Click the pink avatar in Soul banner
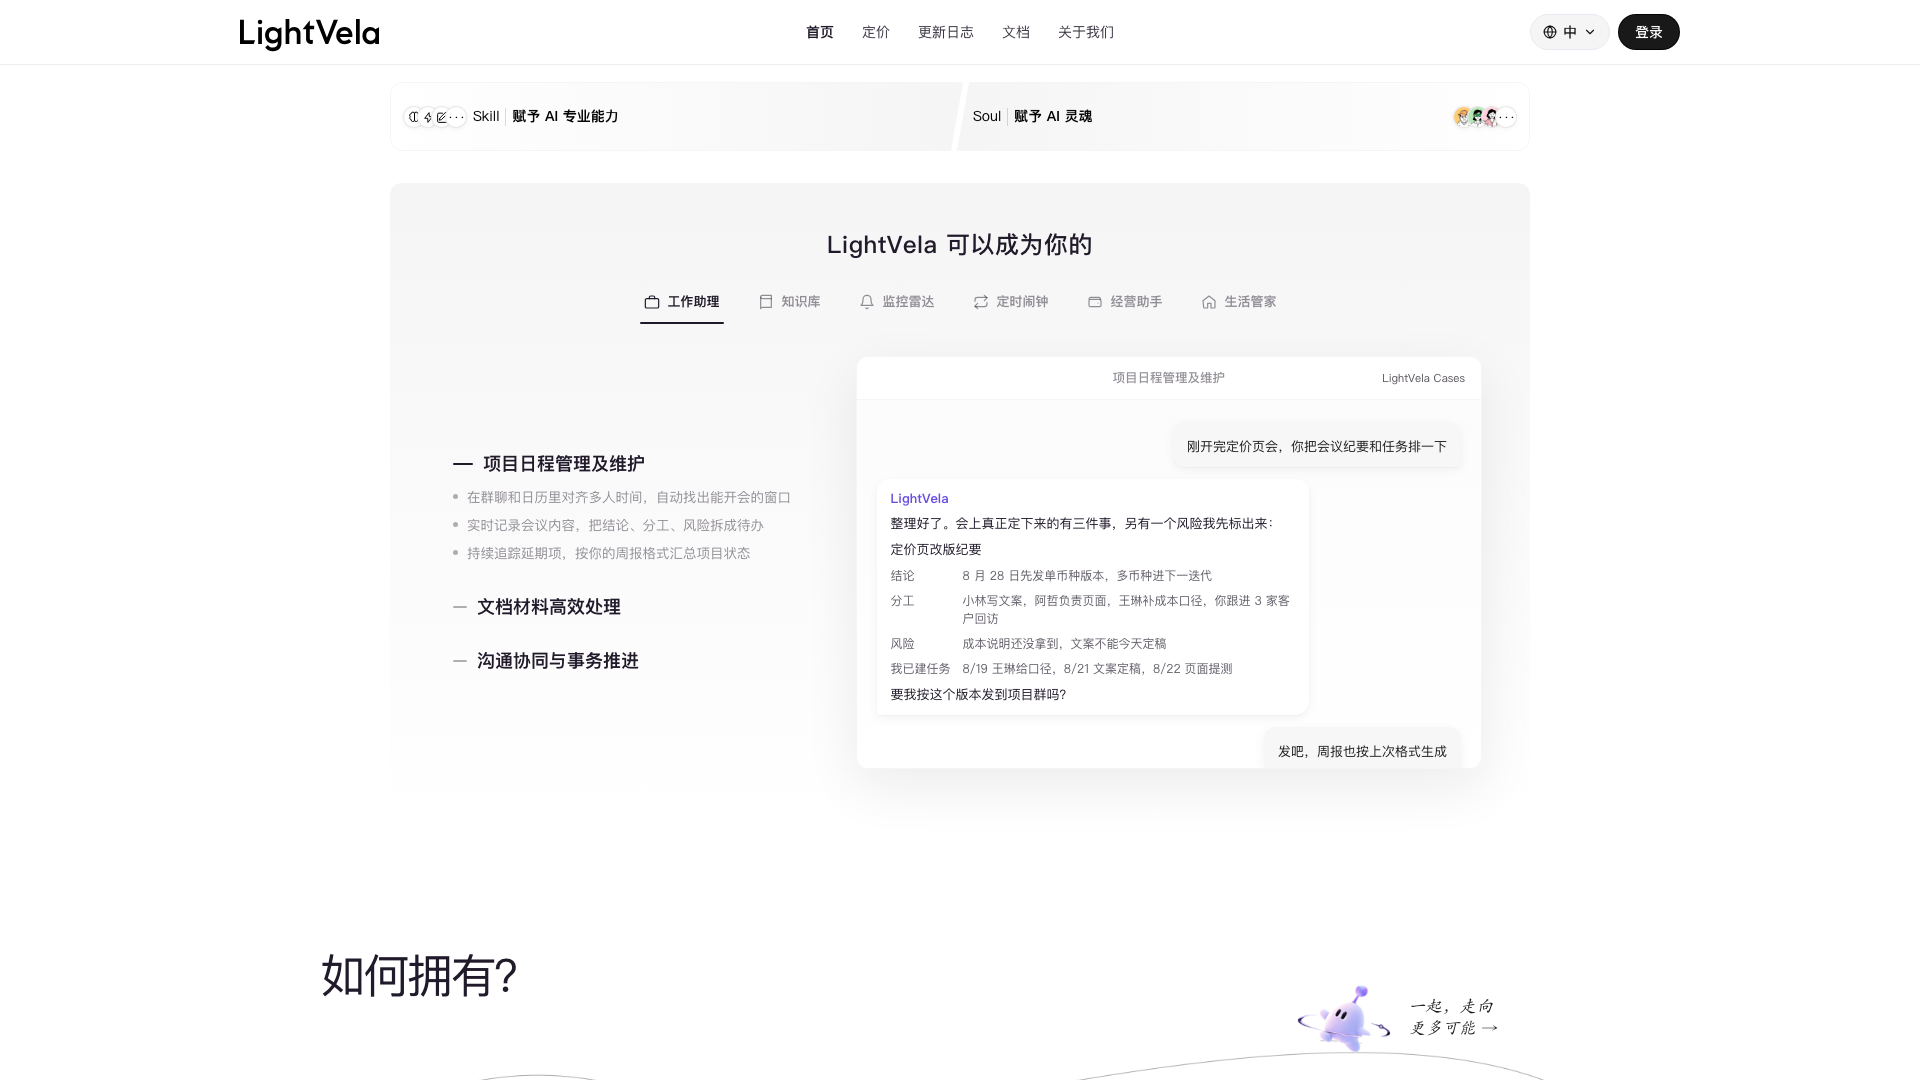Image resolution: width=1920 pixels, height=1080 pixels. pyautogui.click(x=1491, y=117)
